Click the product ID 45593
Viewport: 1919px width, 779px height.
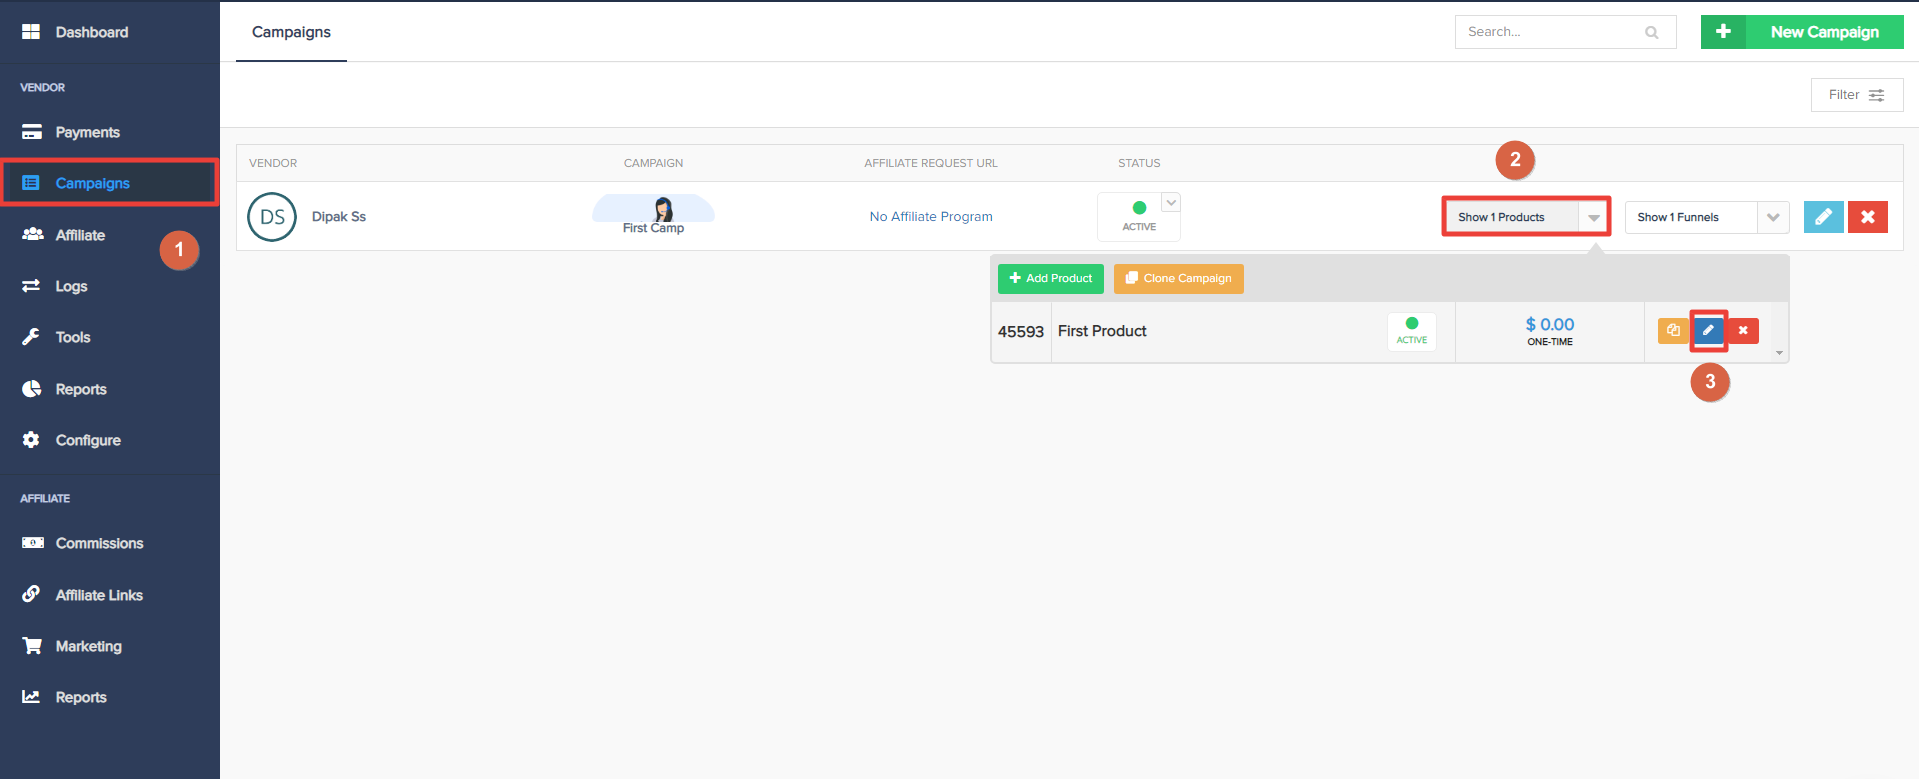point(1021,331)
